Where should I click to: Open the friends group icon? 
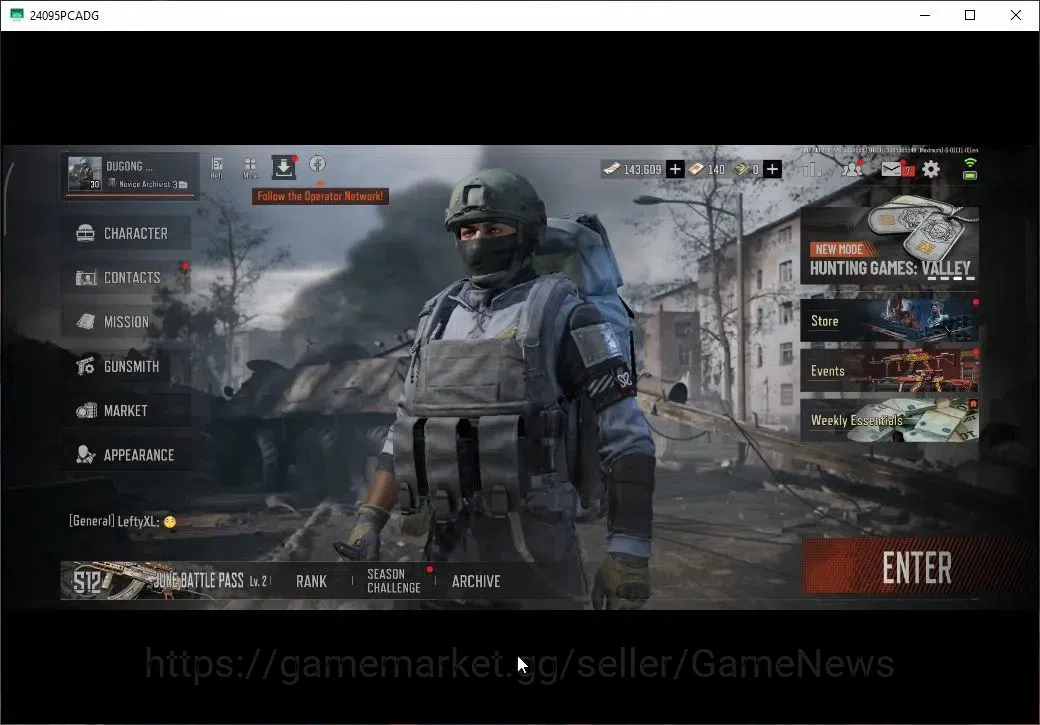point(852,169)
